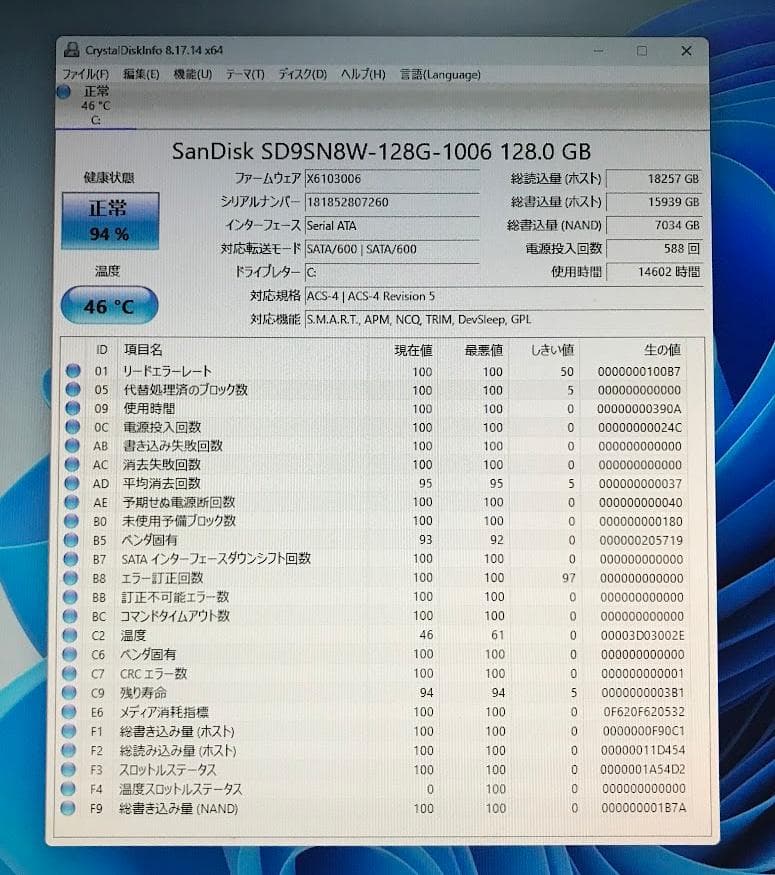Click status icon for C9 残り寿命

tap(69, 693)
